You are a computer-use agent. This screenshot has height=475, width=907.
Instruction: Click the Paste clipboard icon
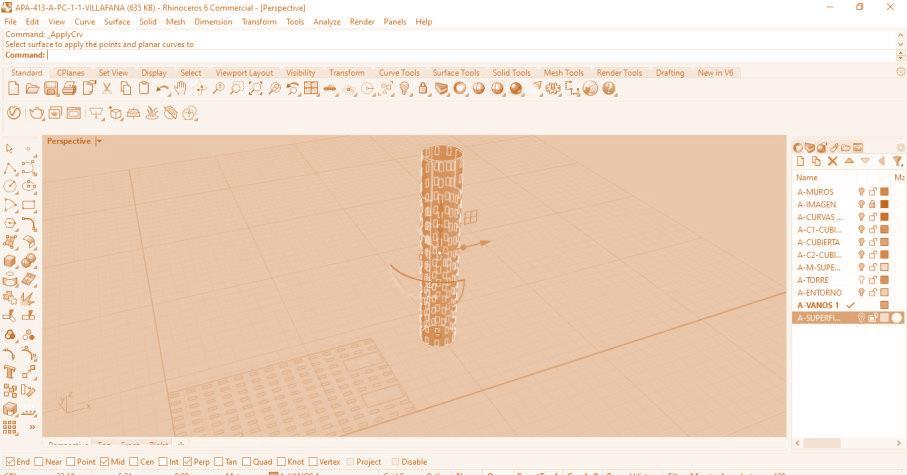pos(144,89)
